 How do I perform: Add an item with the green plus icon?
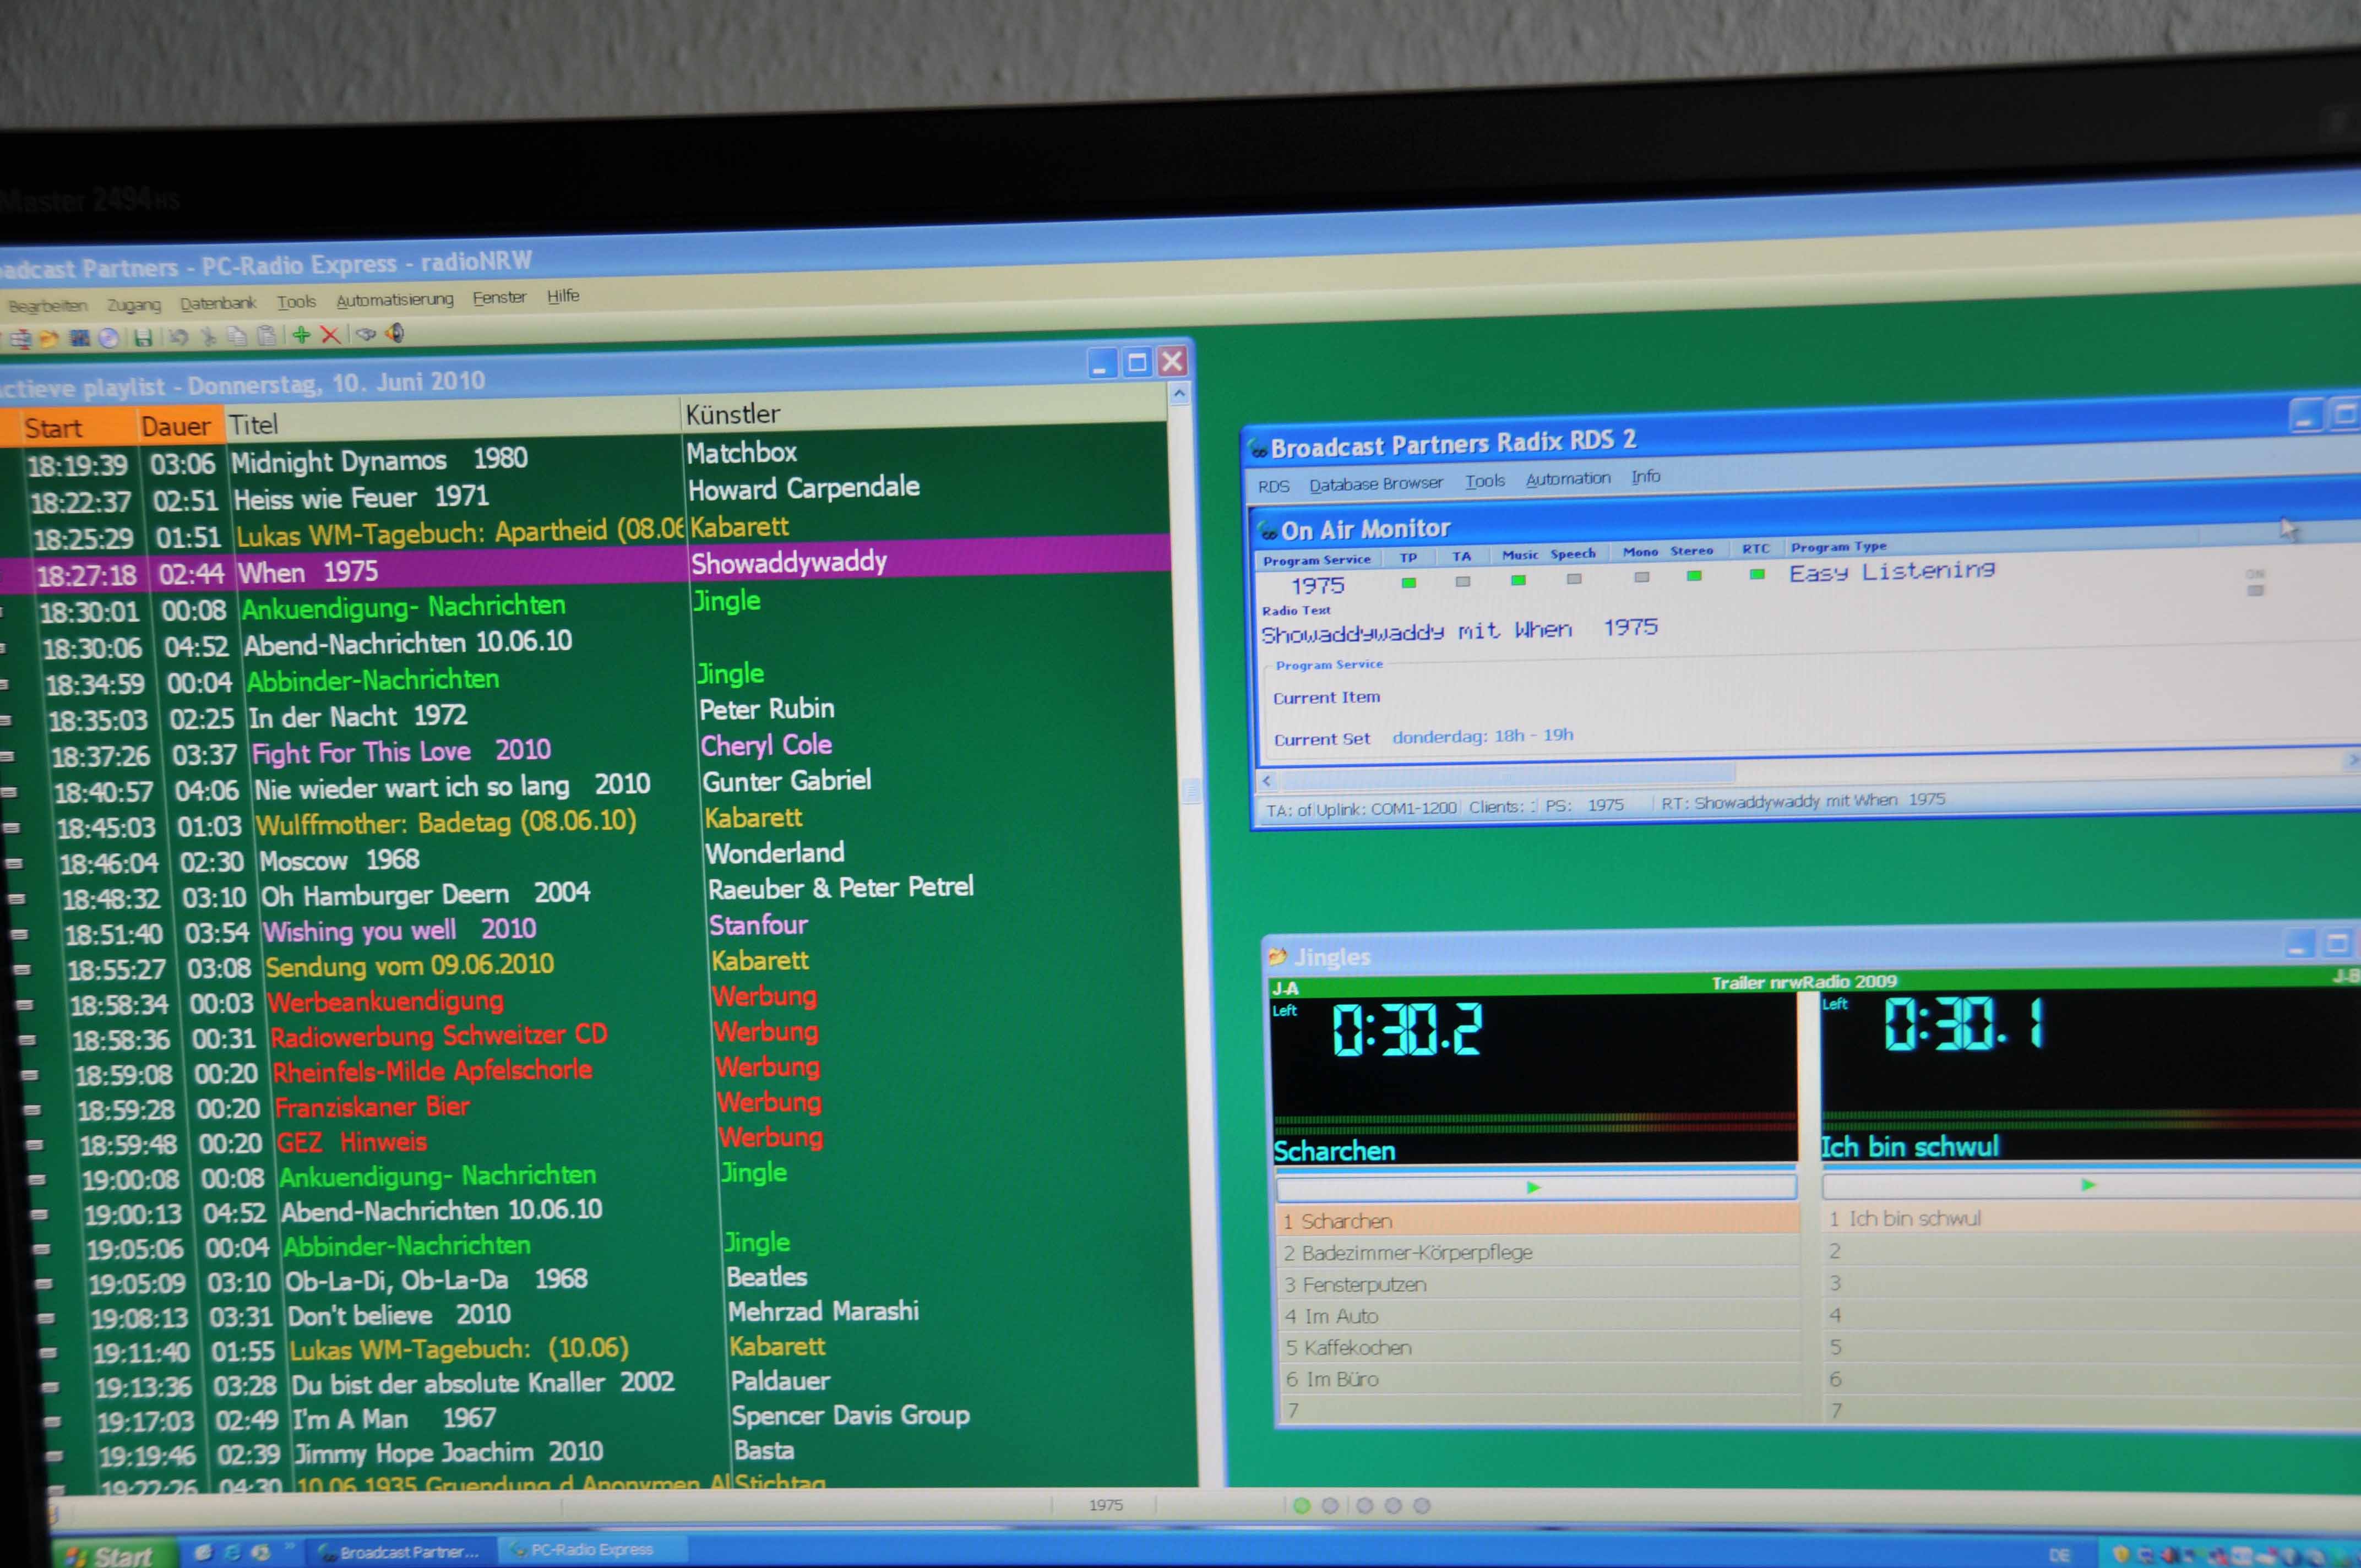tap(301, 335)
